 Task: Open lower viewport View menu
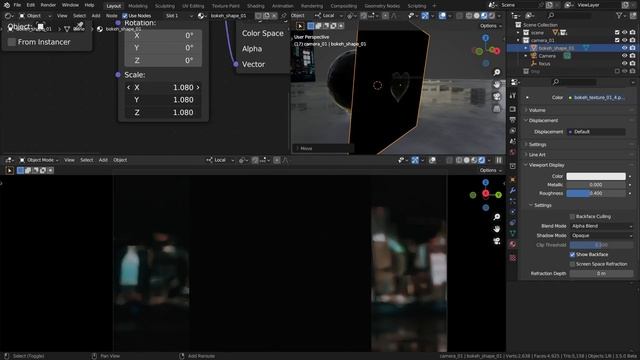(69, 160)
